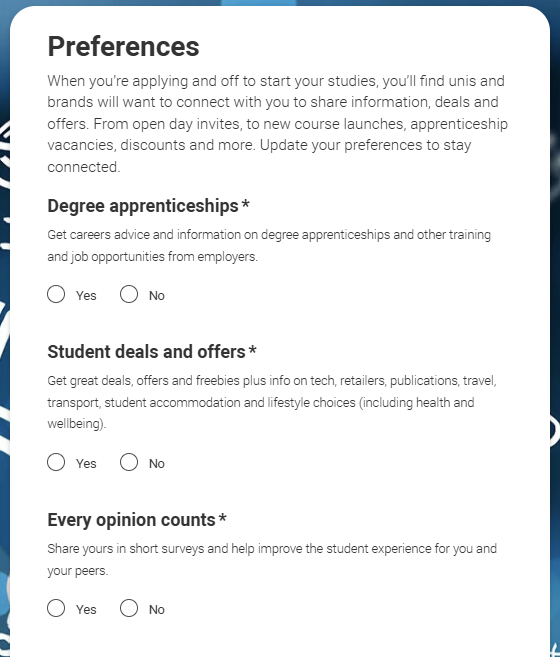
Task: Click the careers advice description text
Action: tap(269, 246)
